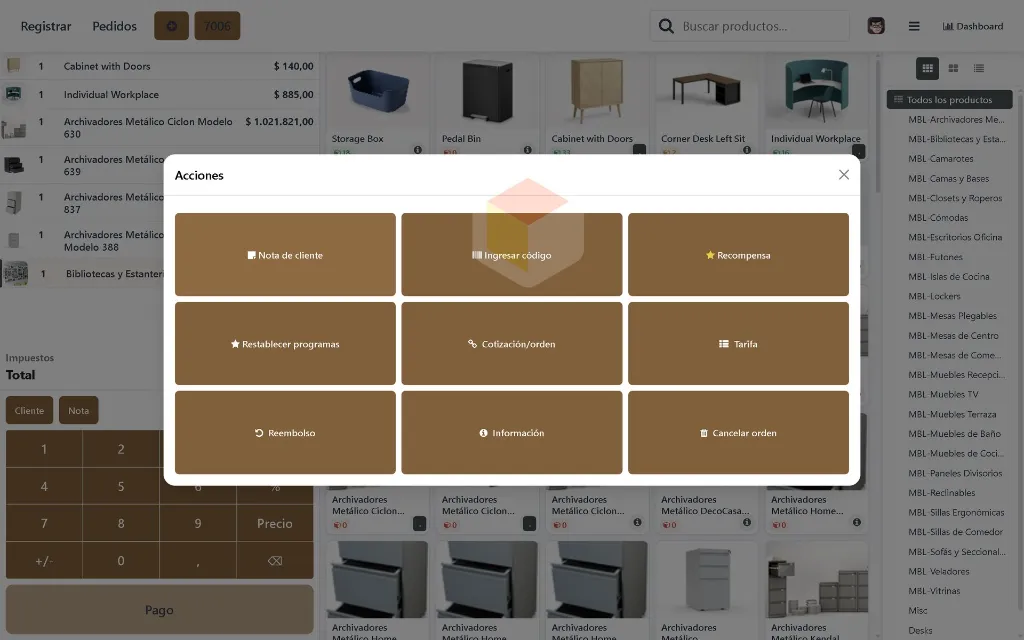Switch to the Pedidos tab
Screen dimensions: 1024x640
114,26
